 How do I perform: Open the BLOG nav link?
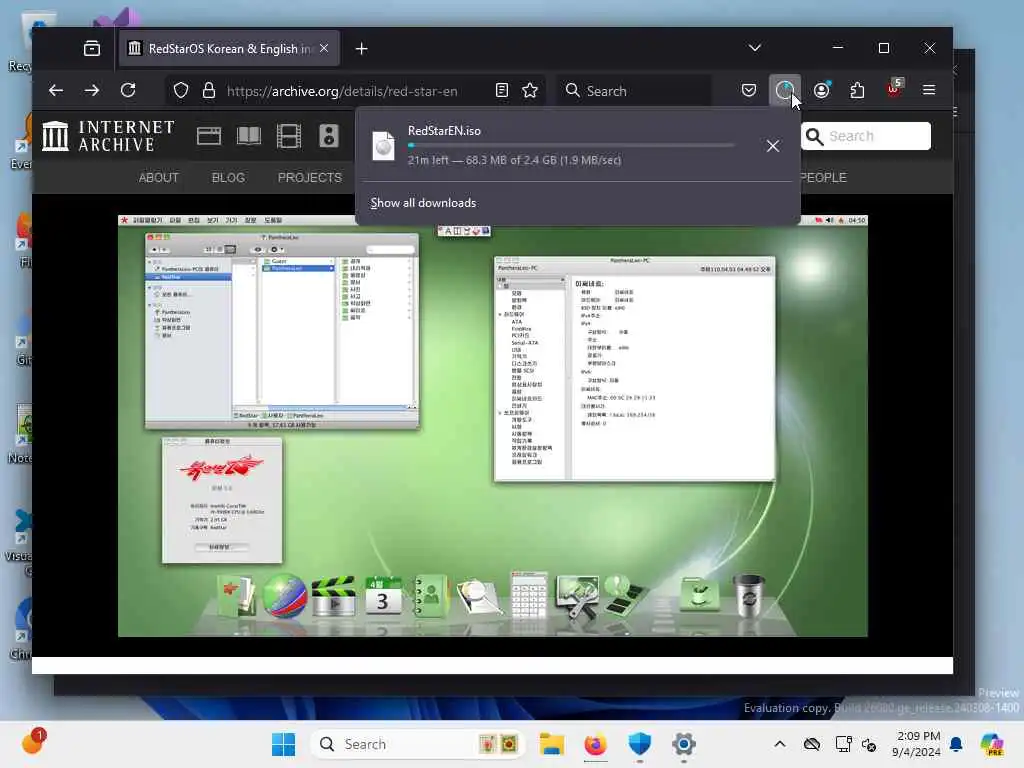(x=228, y=178)
